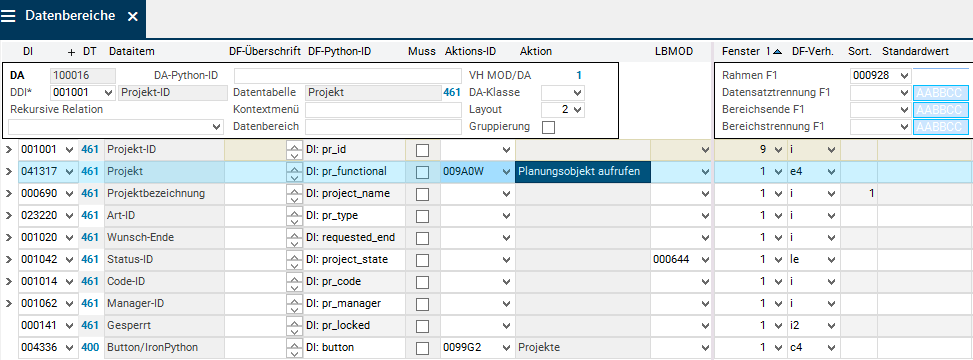Open the Bereichsende F1 dropdown
Image resolution: width=973 pixels, height=360 pixels.
tap(903, 110)
